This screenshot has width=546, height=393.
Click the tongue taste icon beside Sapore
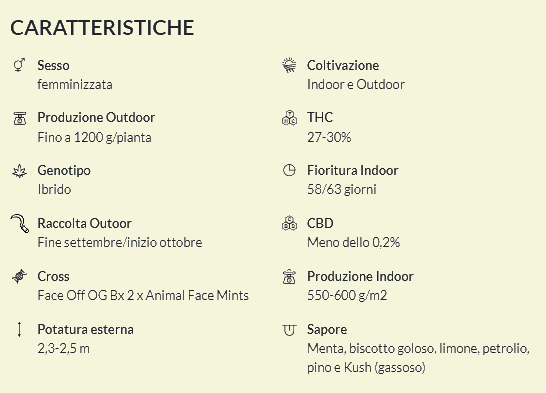[289, 330]
